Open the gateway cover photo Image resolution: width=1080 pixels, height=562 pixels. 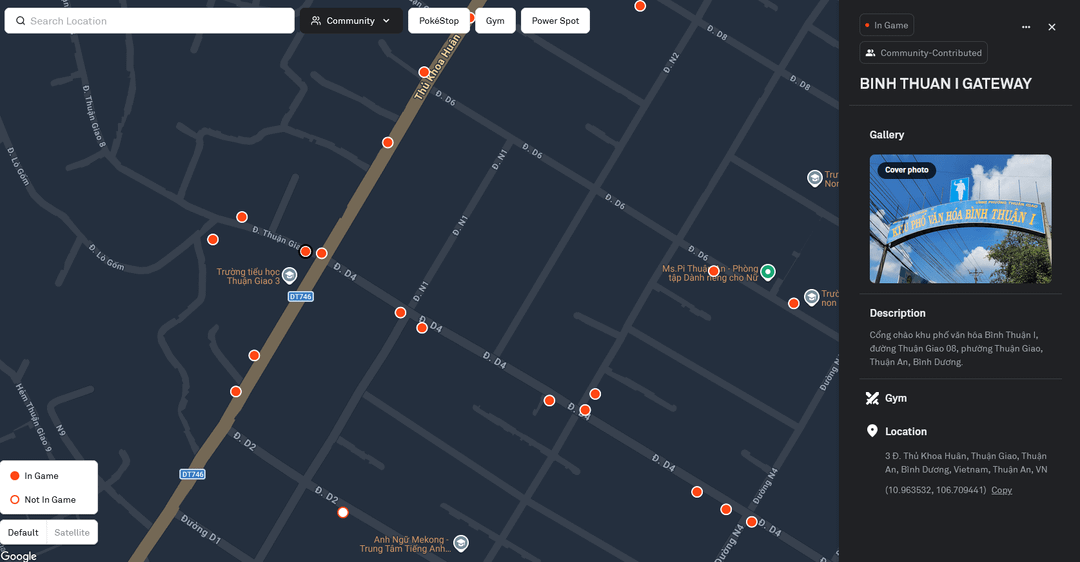[x=960, y=219]
